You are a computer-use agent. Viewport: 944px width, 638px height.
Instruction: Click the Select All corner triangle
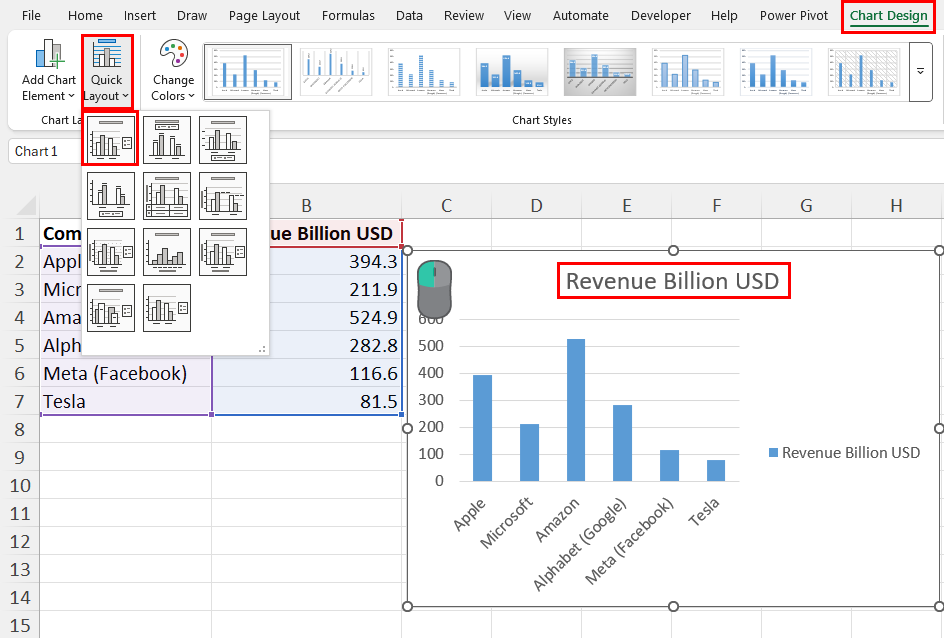(x=26, y=205)
